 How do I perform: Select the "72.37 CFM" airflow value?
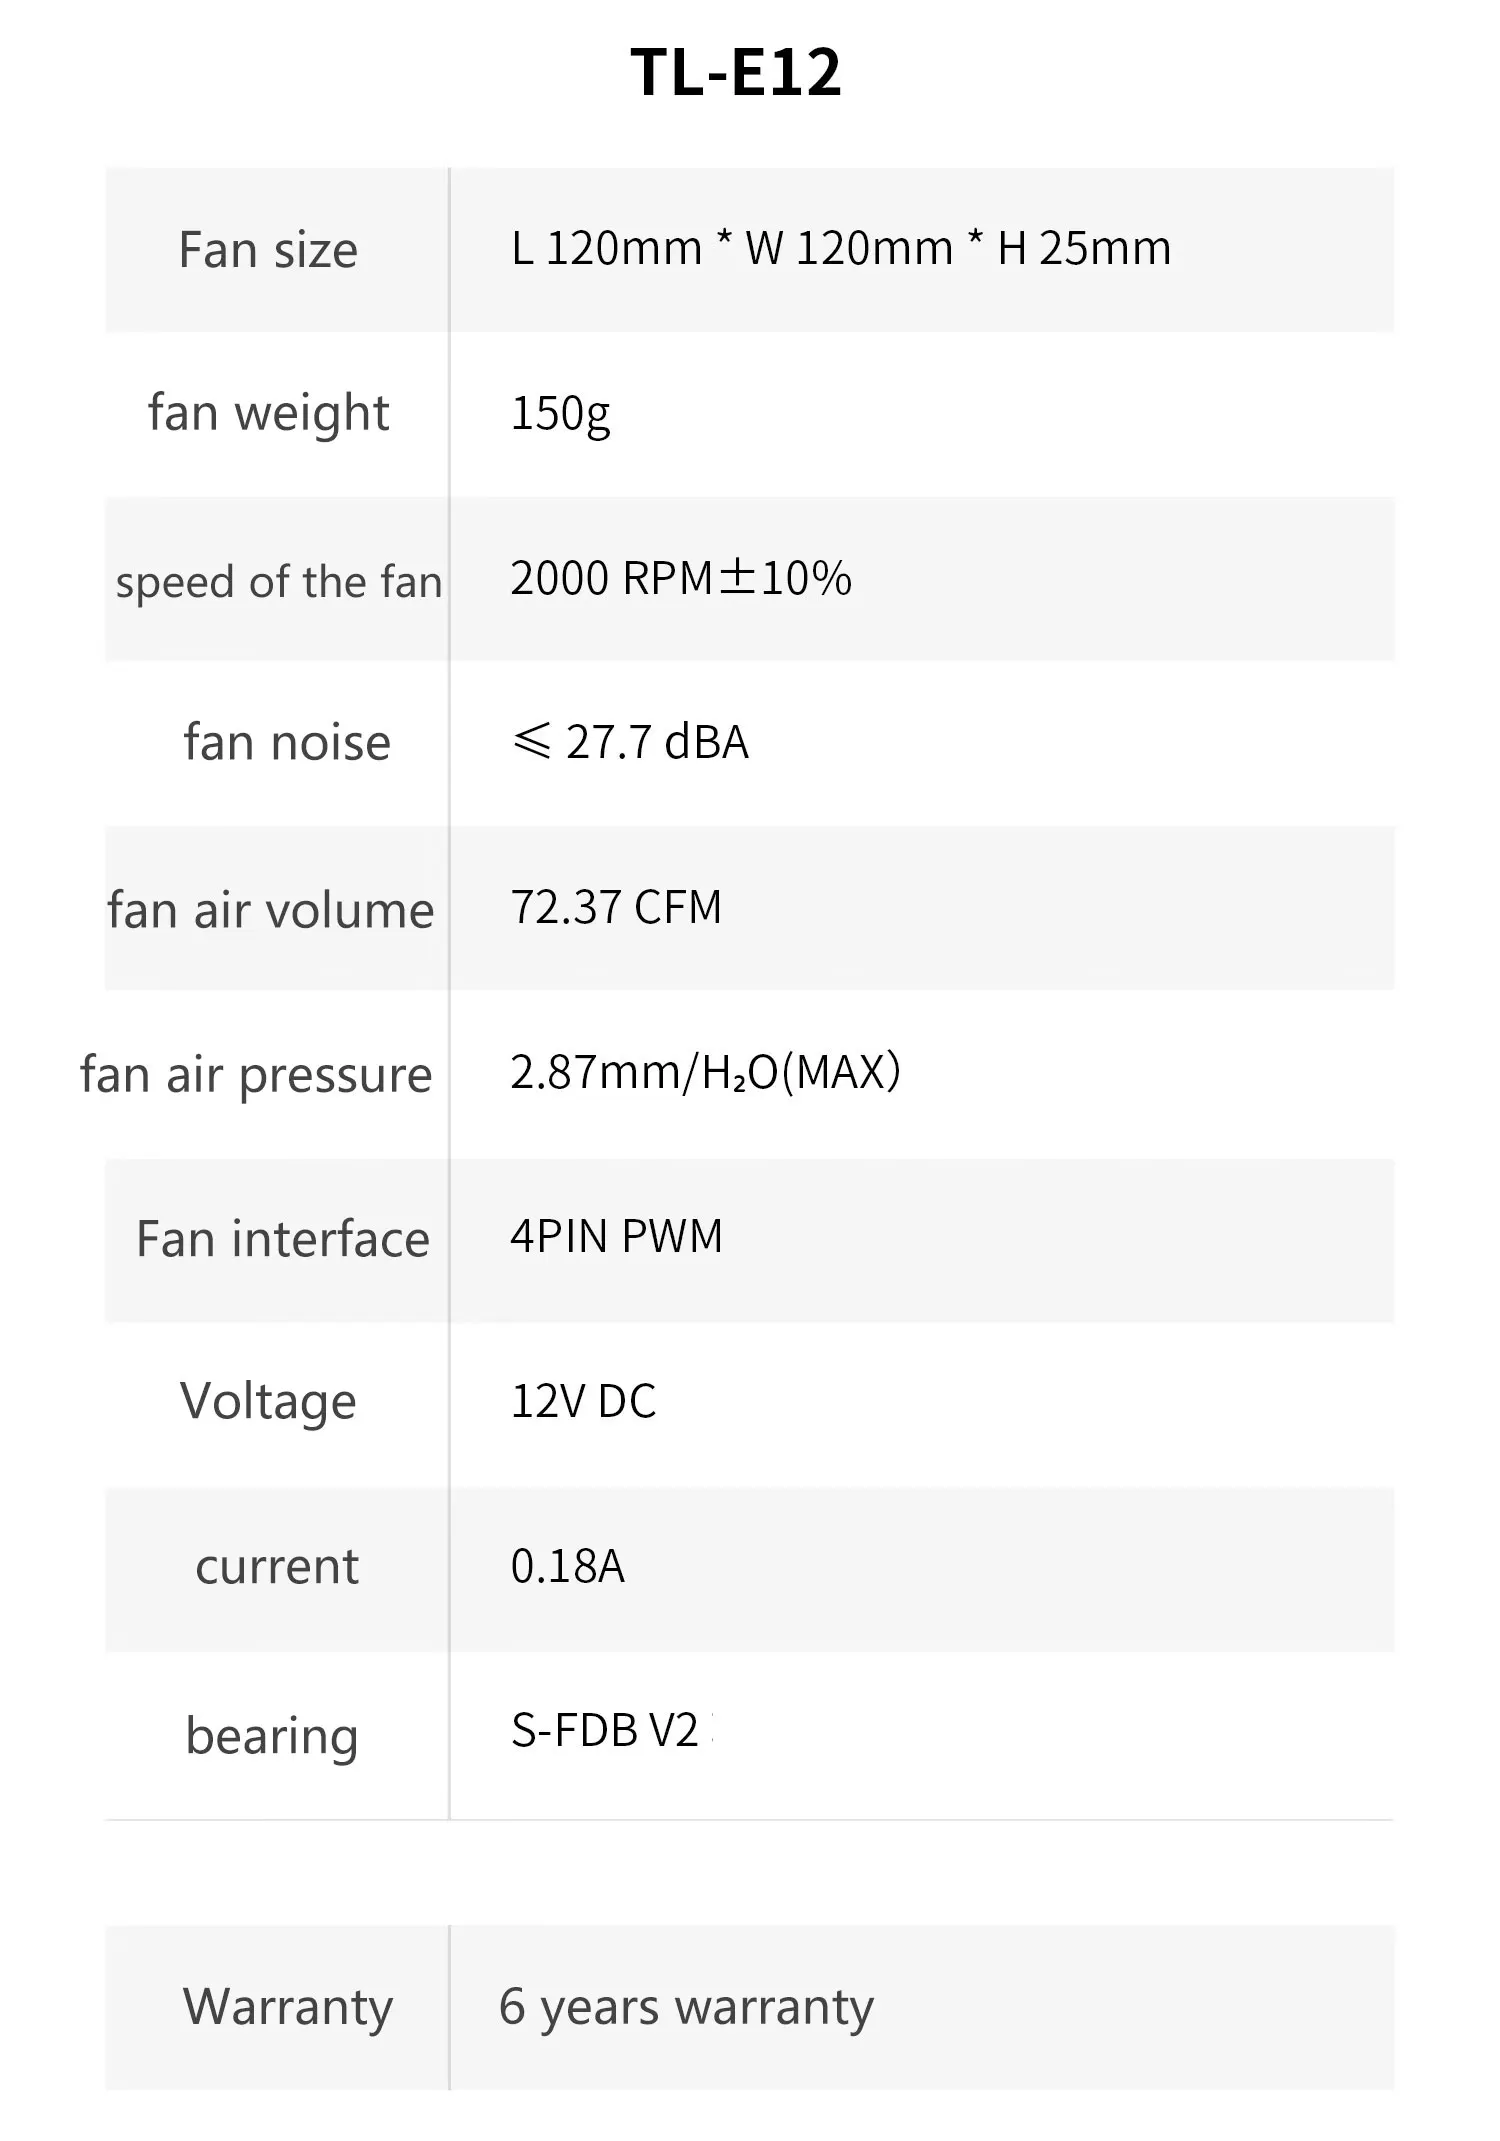(x=616, y=907)
